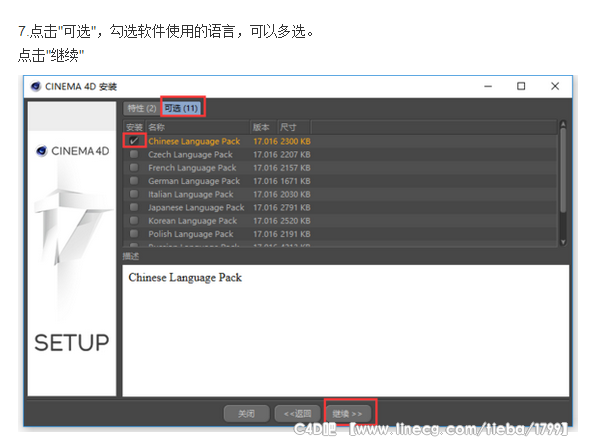Select the German Language Pack row name
This screenshot has width=594, height=446.
[x=194, y=181]
